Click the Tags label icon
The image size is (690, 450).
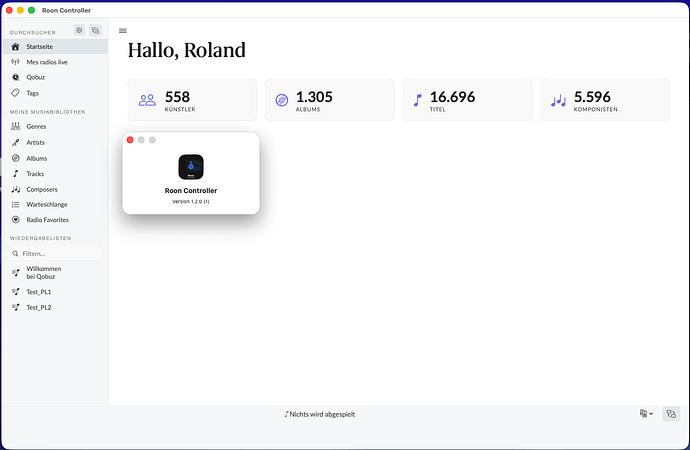coord(15,93)
